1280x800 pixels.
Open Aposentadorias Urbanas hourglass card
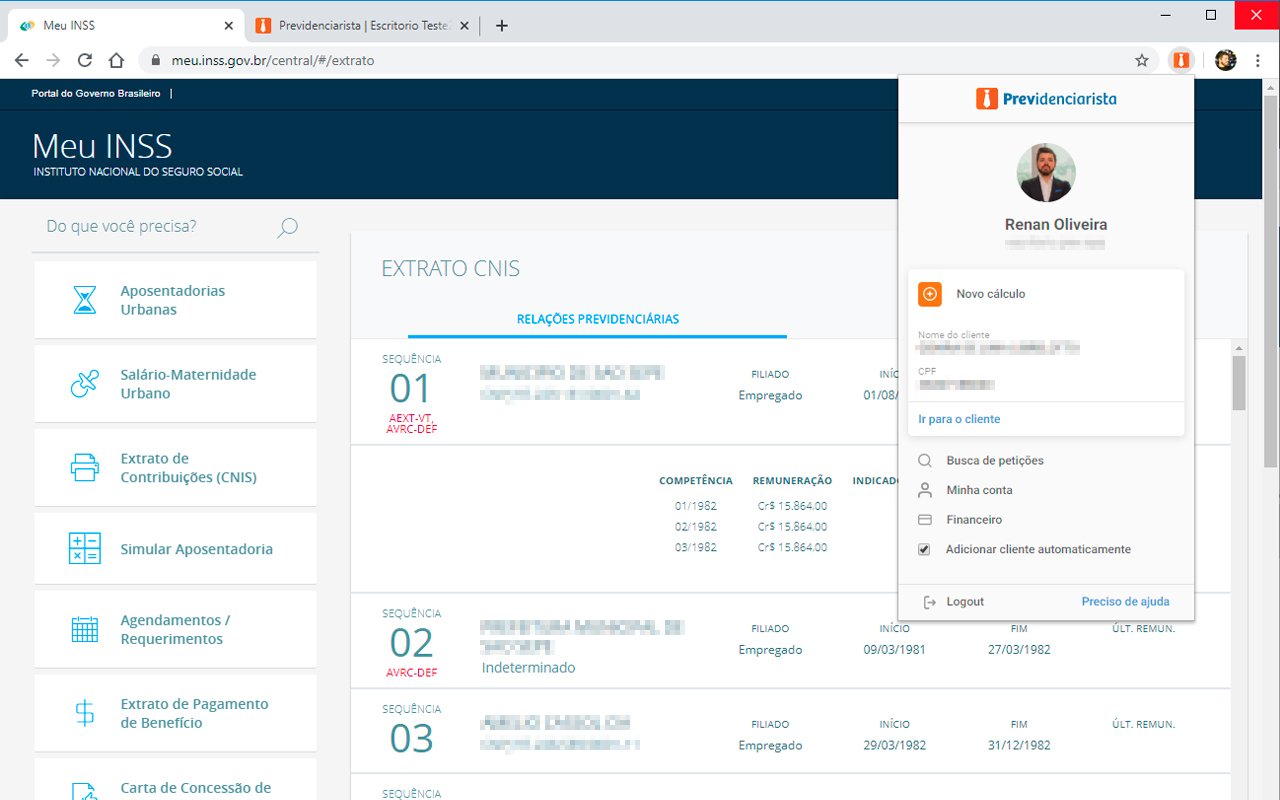click(x=85, y=300)
